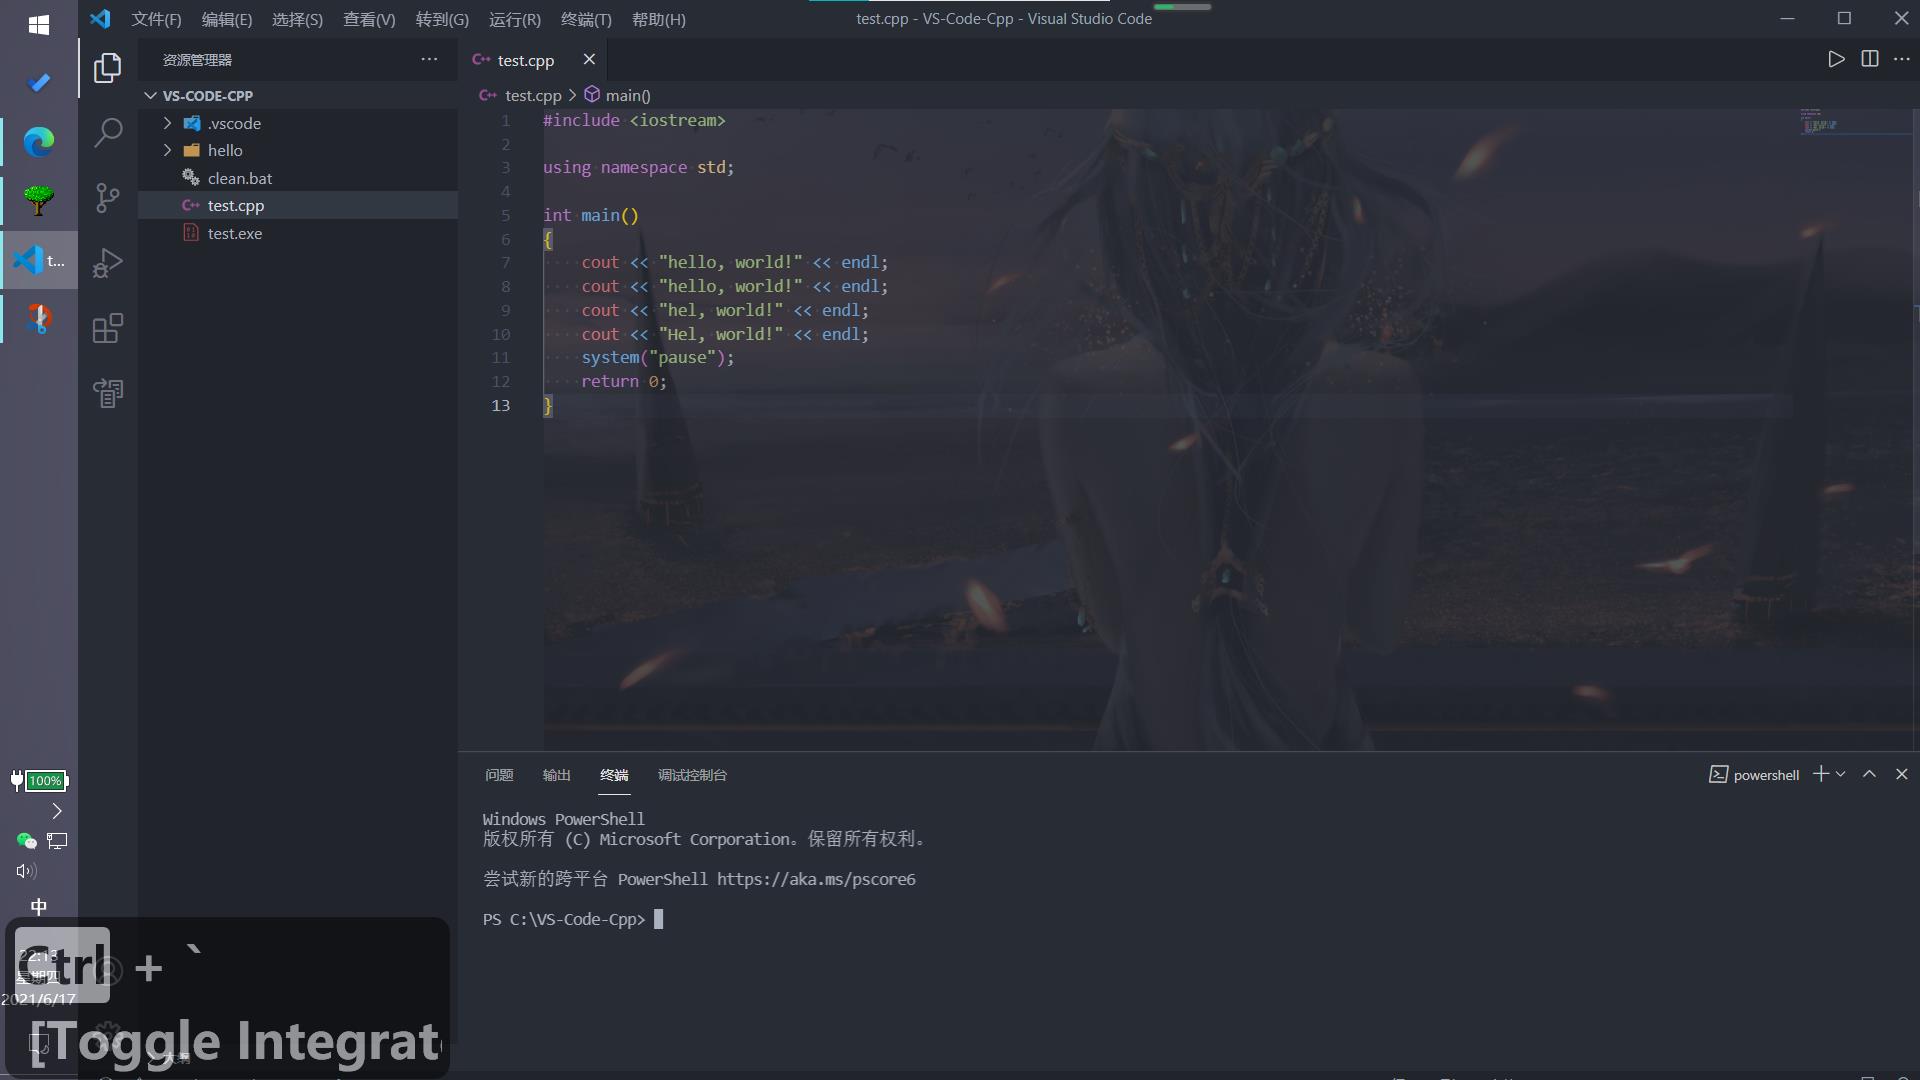The height and width of the screenshot is (1080, 1920).
Task: Open the 运行(R) menu
Action: point(514,19)
